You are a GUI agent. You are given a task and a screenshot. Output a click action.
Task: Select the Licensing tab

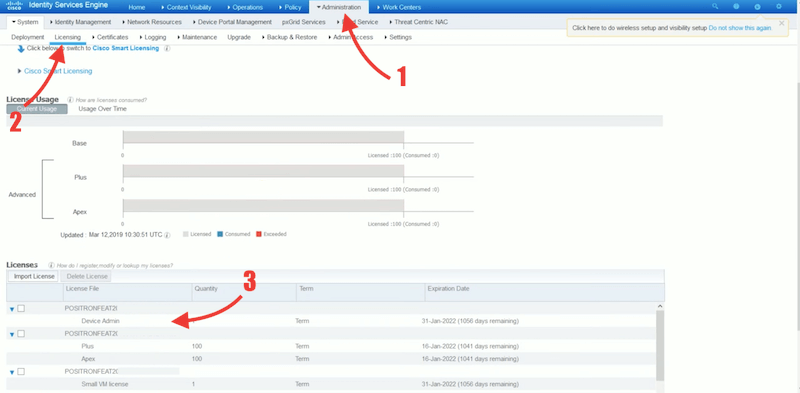[x=67, y=37]
